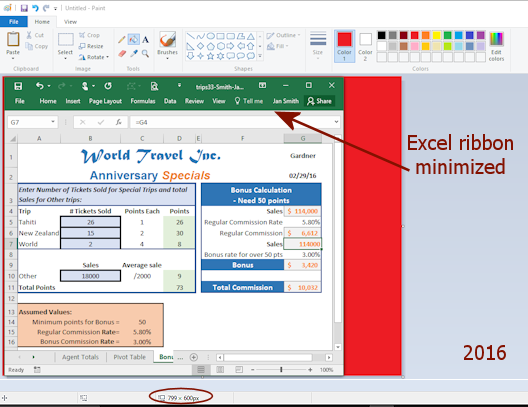Click the Paint Save icon in title bar
Viewport: 528px width, 407px height.
pos(24,8)
